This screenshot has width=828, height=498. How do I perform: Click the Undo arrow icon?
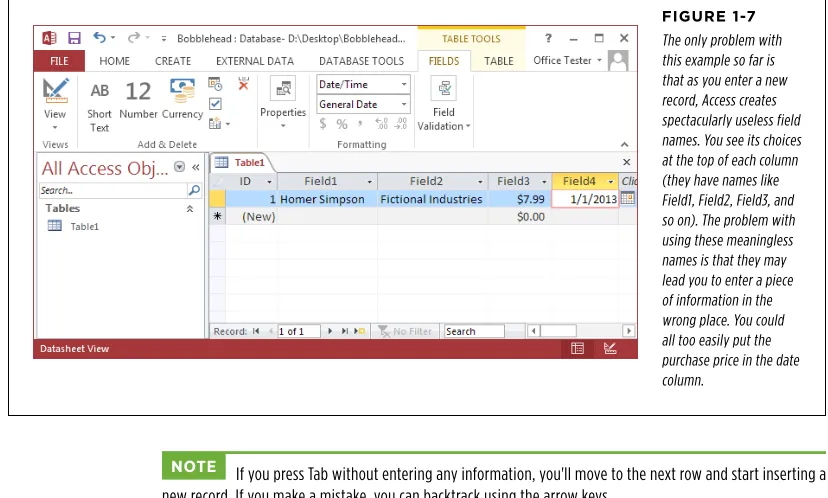99,37
